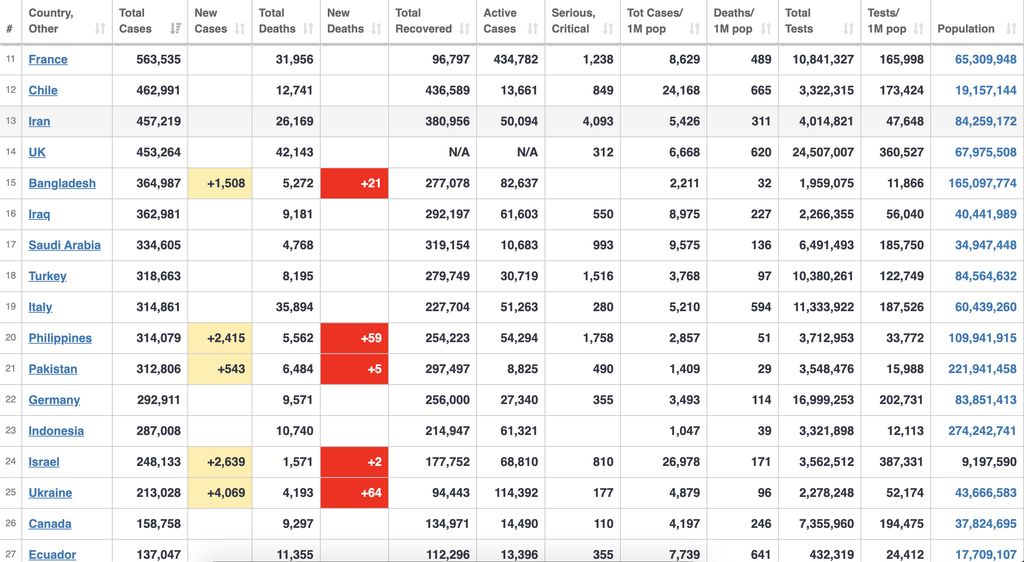This screenshot has width=1024, height=562.
Task: Click Indonesia population 274,242,741 link
Action: click(x=982, y=431)
